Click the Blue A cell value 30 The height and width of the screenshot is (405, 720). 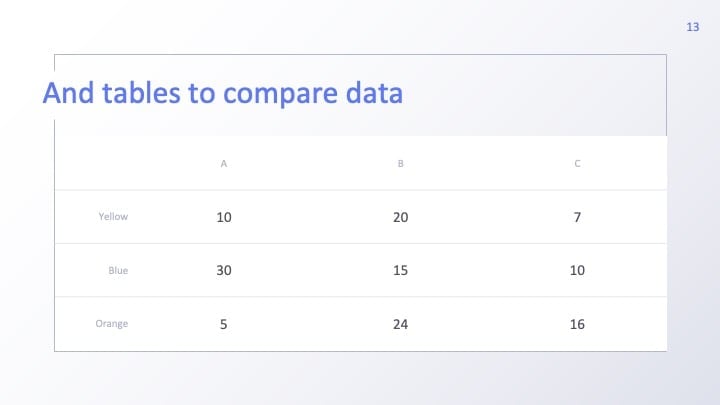coord(224,270)
